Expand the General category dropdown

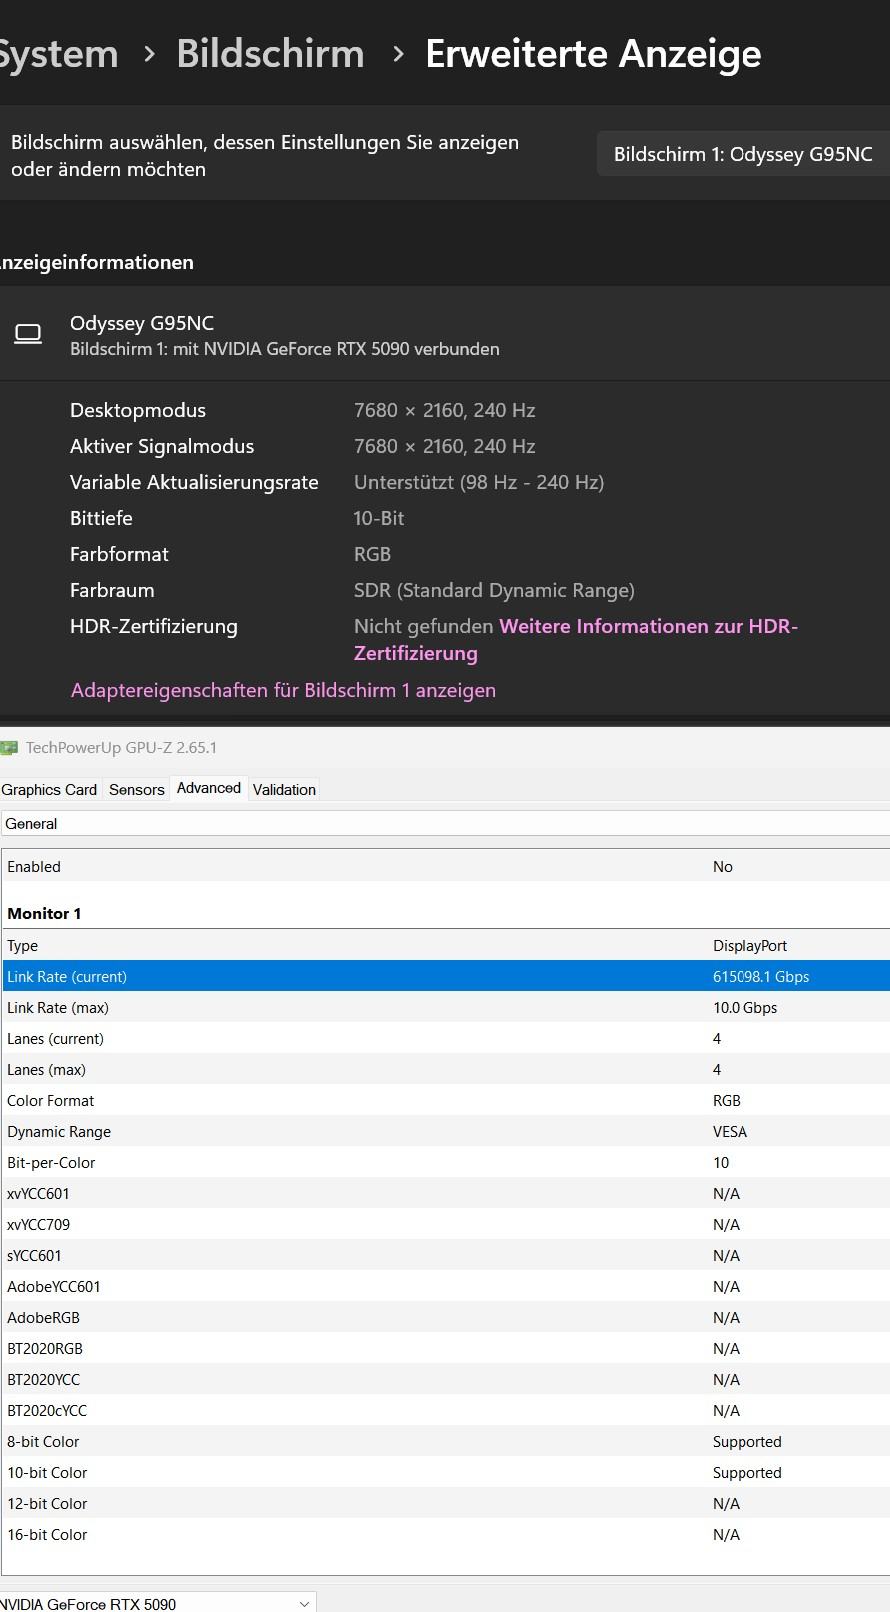tap(445, 823)
